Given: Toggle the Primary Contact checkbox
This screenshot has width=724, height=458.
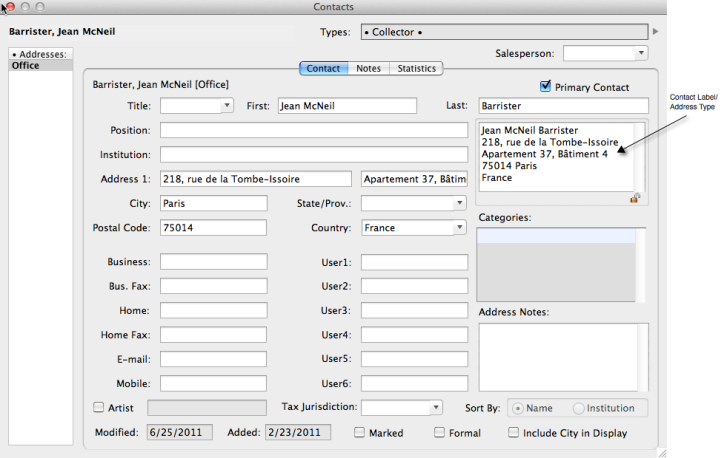Looking at the screenshot, I should pyautogui.click(x=546, y=87).
